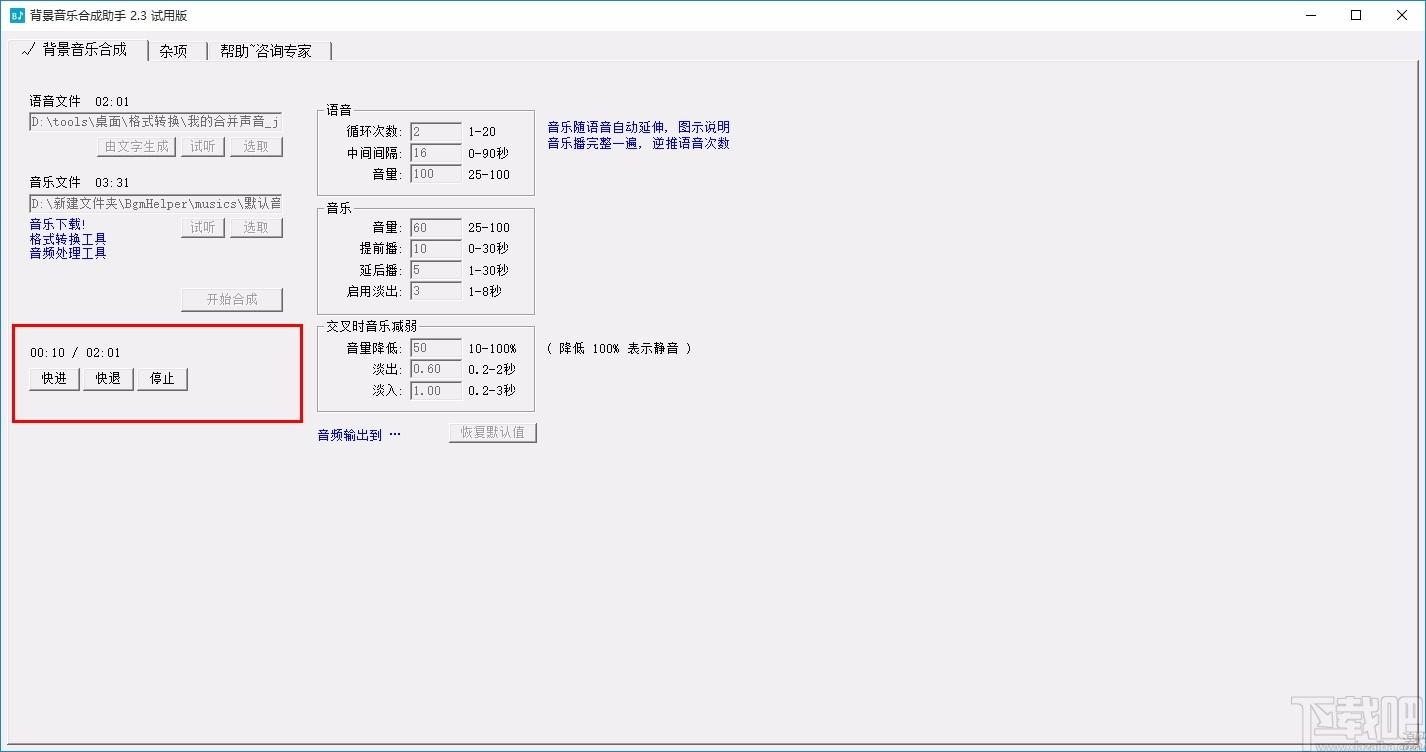Click the 0-90秒 range text
This screenshot has height=752, width=1426.
click(488, 153)
